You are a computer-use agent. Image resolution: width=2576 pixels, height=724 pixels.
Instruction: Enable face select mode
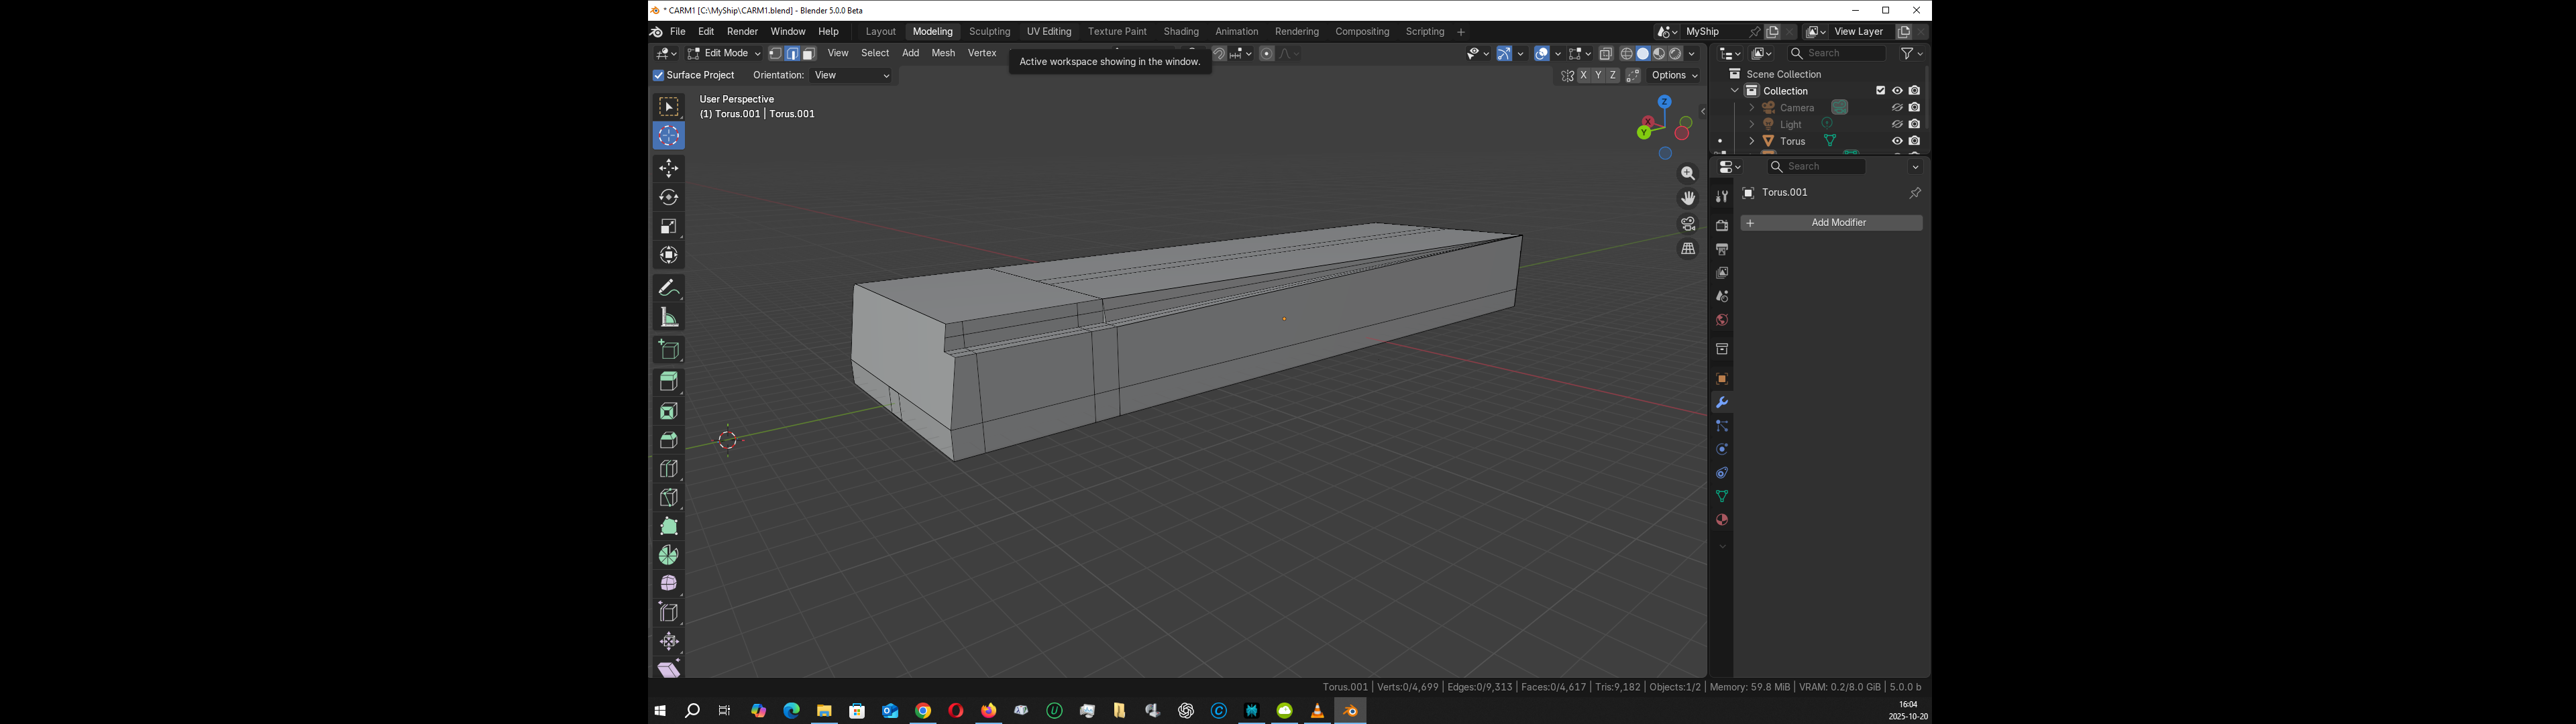[x=809, y=54]
